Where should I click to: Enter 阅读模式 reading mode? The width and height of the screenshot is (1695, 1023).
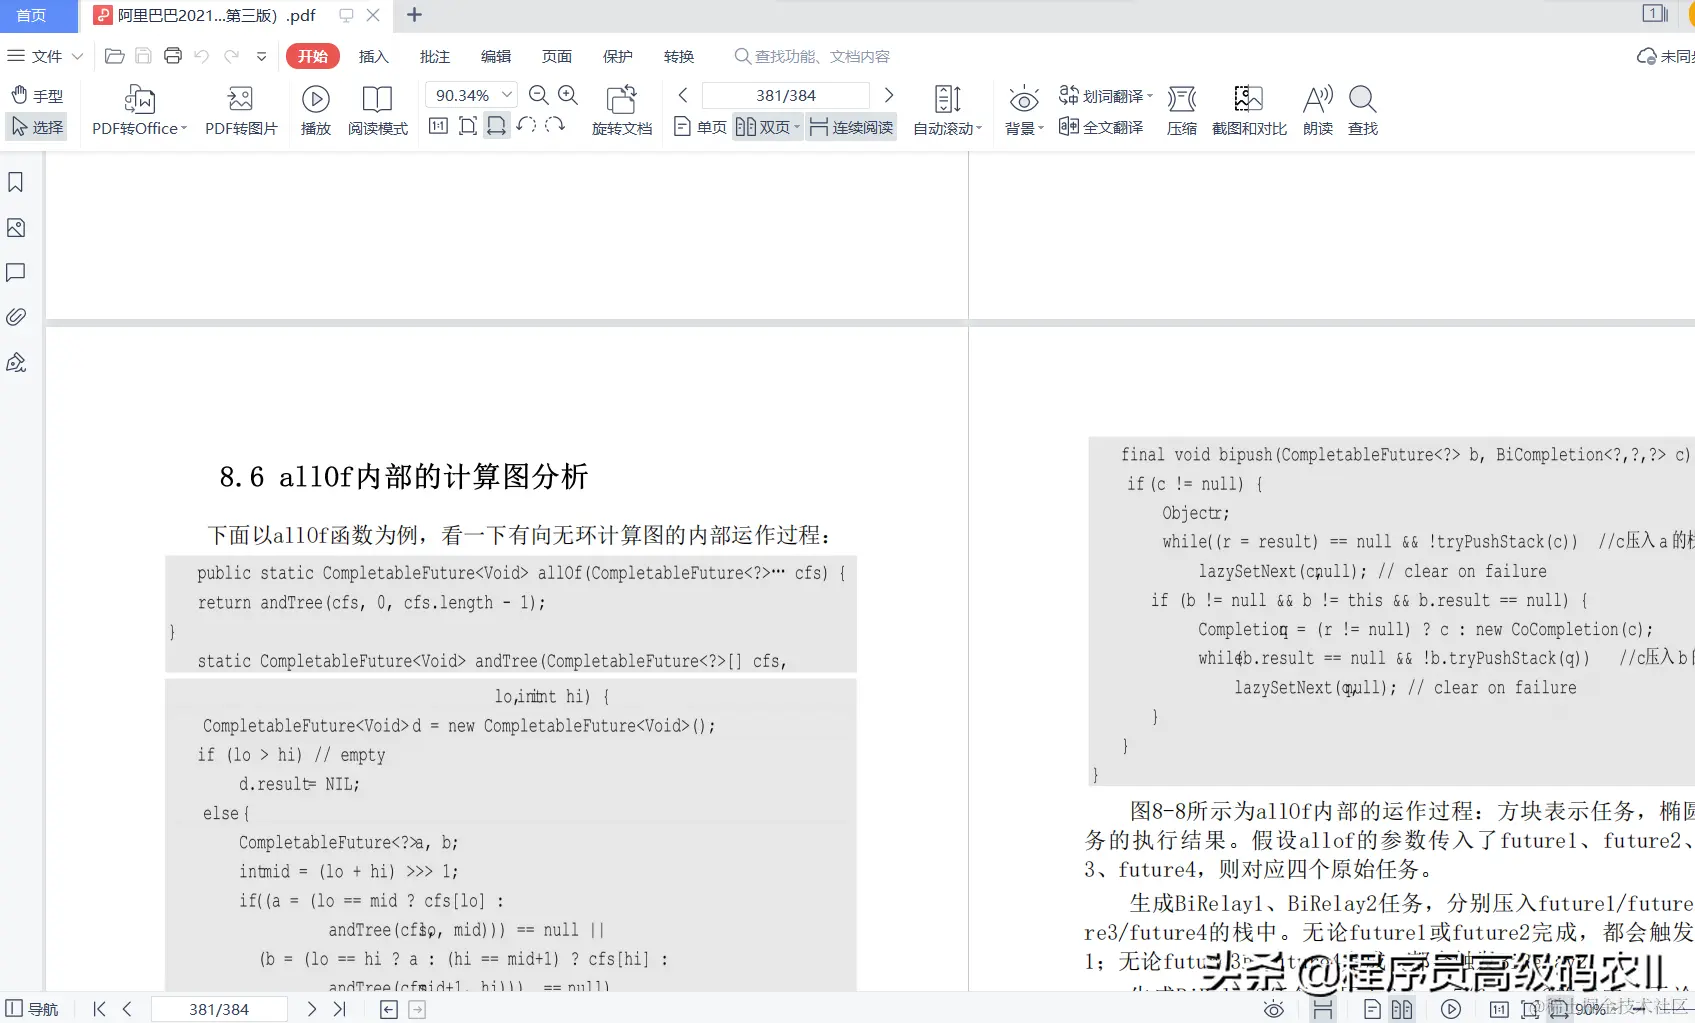[377, 110]
